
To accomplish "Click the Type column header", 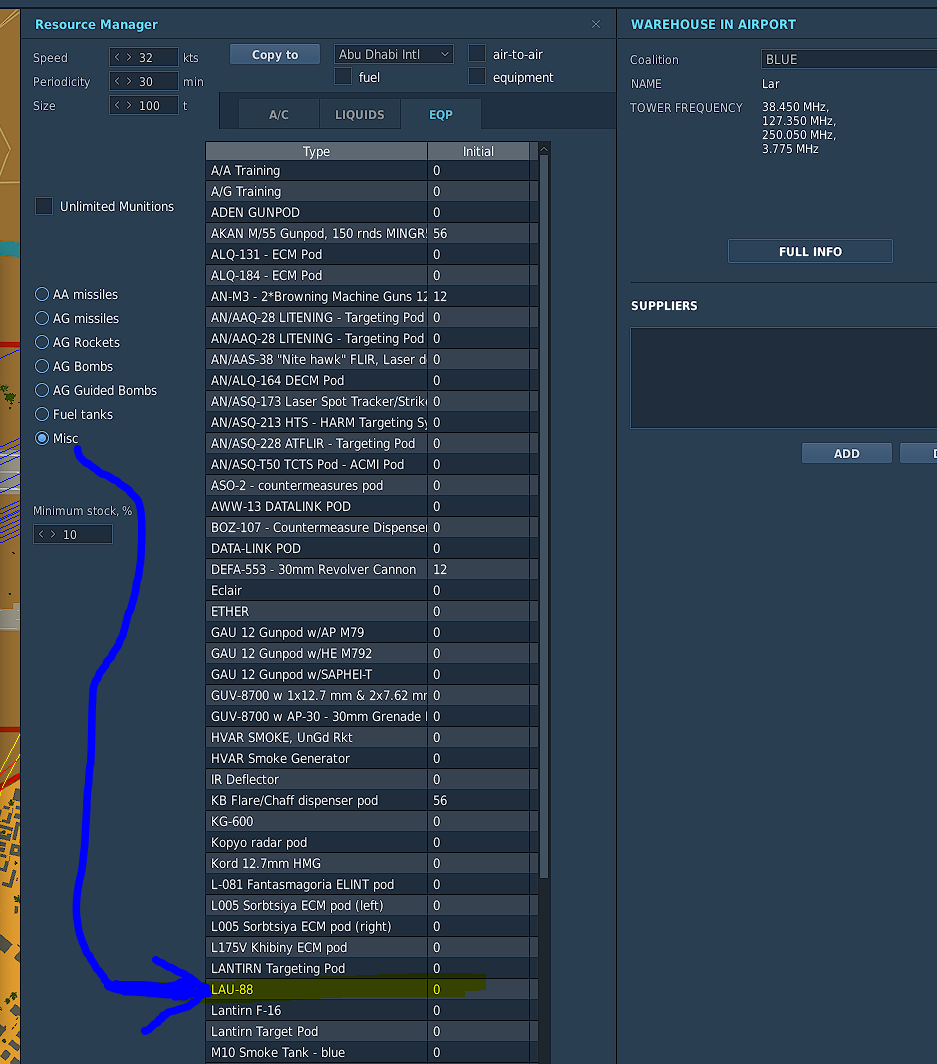I will (316, 151).
